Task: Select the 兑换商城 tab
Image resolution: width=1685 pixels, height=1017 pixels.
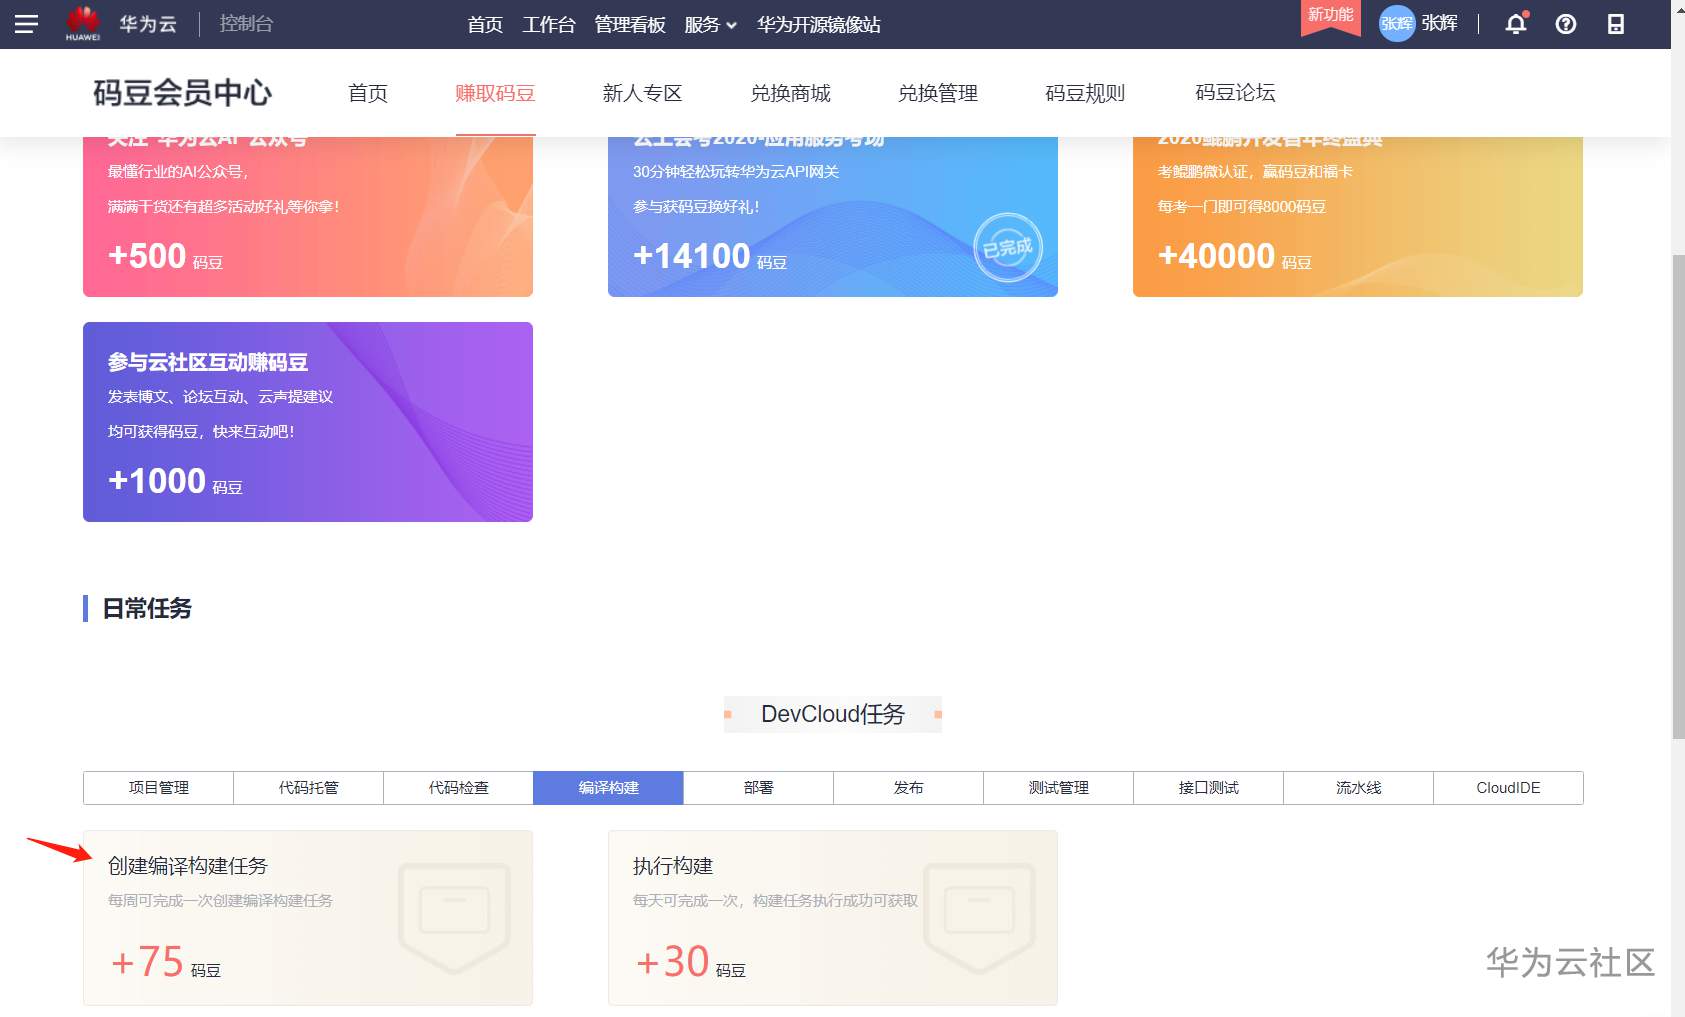Action: click(x=790, y=93)
